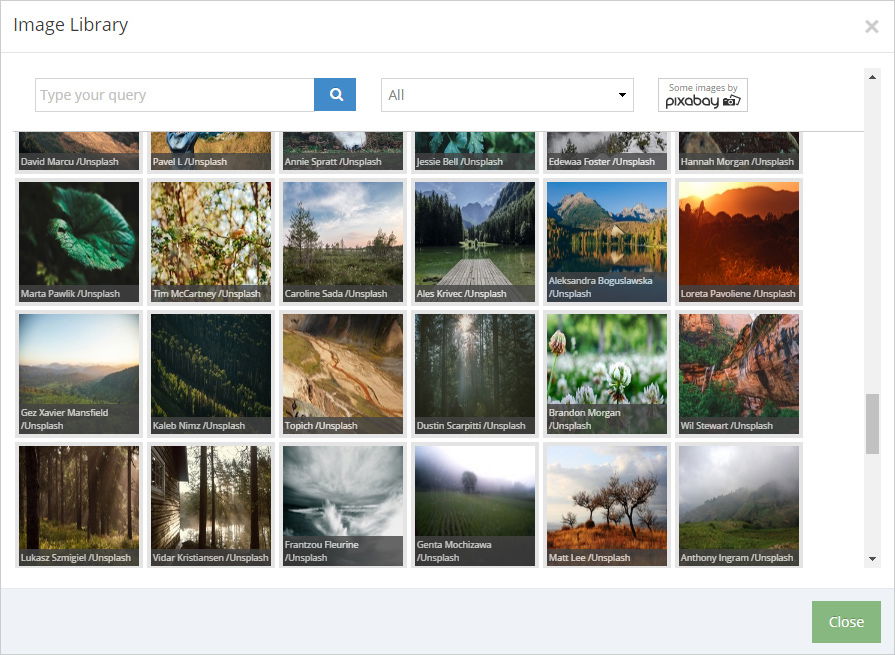Choose the Marta Pawlik green leaf image
Image resolution: width=895 pixels, height=655 pixels.
coord(79,241)
